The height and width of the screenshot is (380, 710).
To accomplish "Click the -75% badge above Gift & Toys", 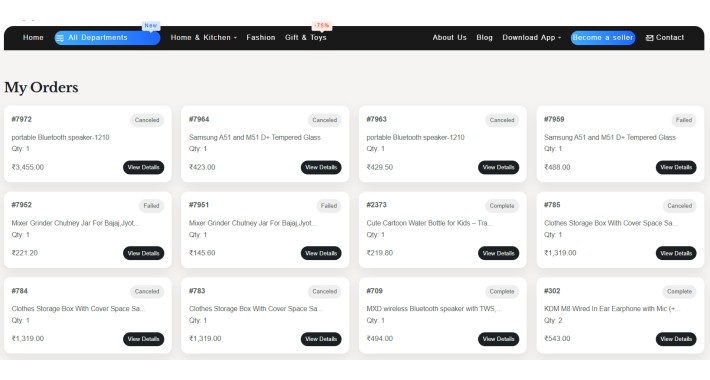I will pyautogui.click(x=322, y=25).
